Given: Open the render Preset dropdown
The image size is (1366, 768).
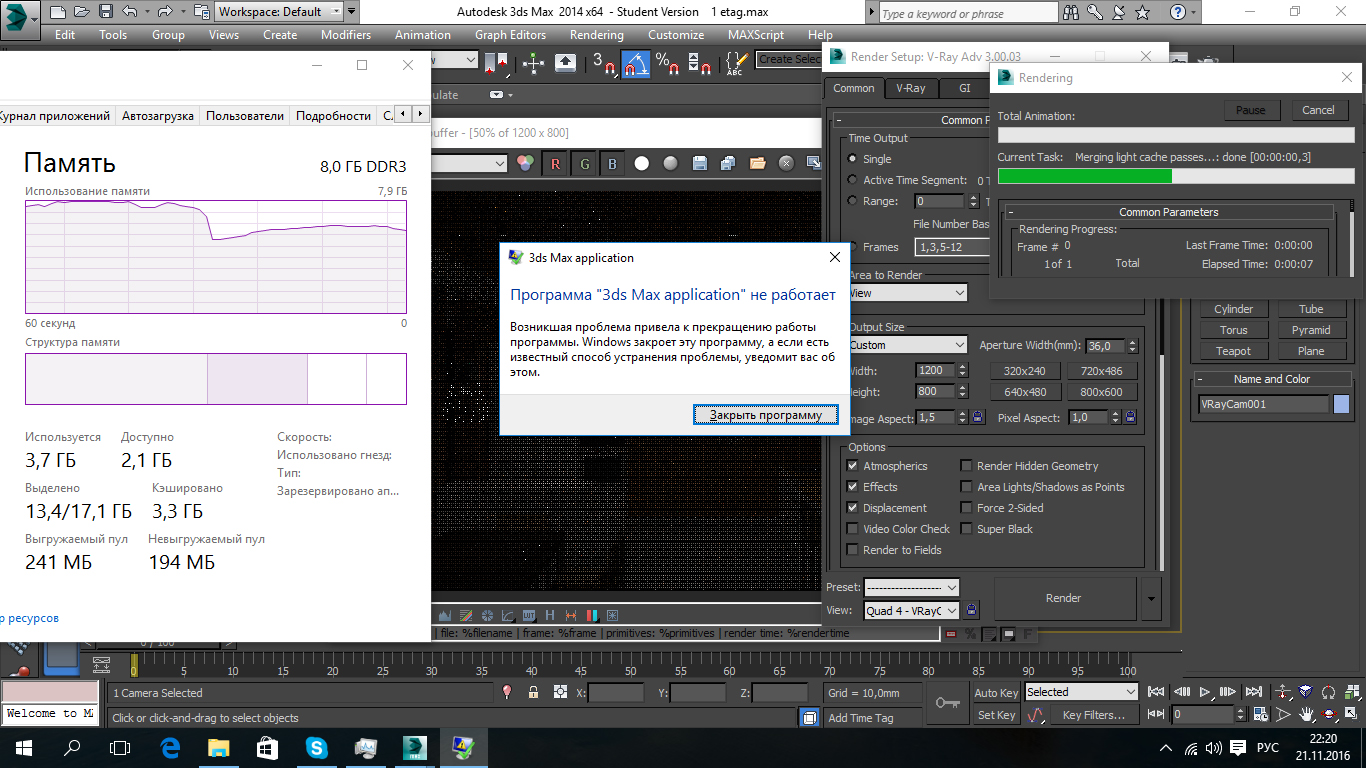Looking at the screenshot, I should 912,587.
